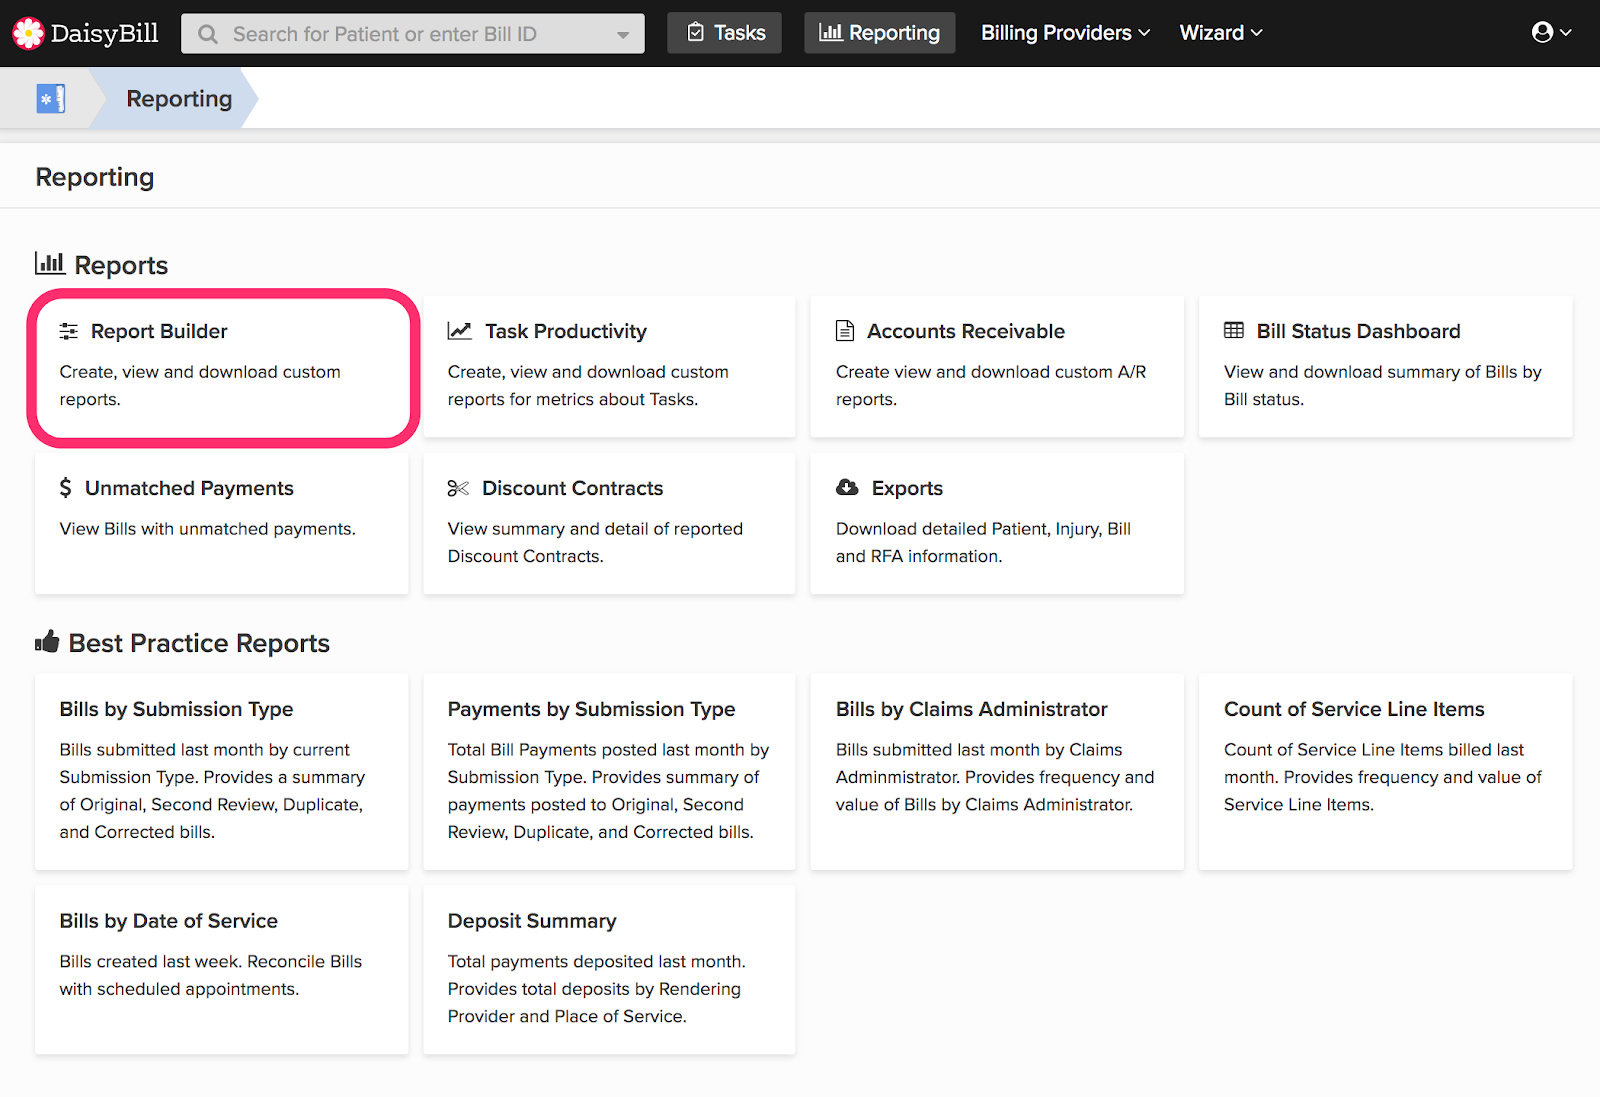The height and width of the screenshot is (1097, 1600).
Task: Expand the Wizard menu
Action: coord(1220,33)
